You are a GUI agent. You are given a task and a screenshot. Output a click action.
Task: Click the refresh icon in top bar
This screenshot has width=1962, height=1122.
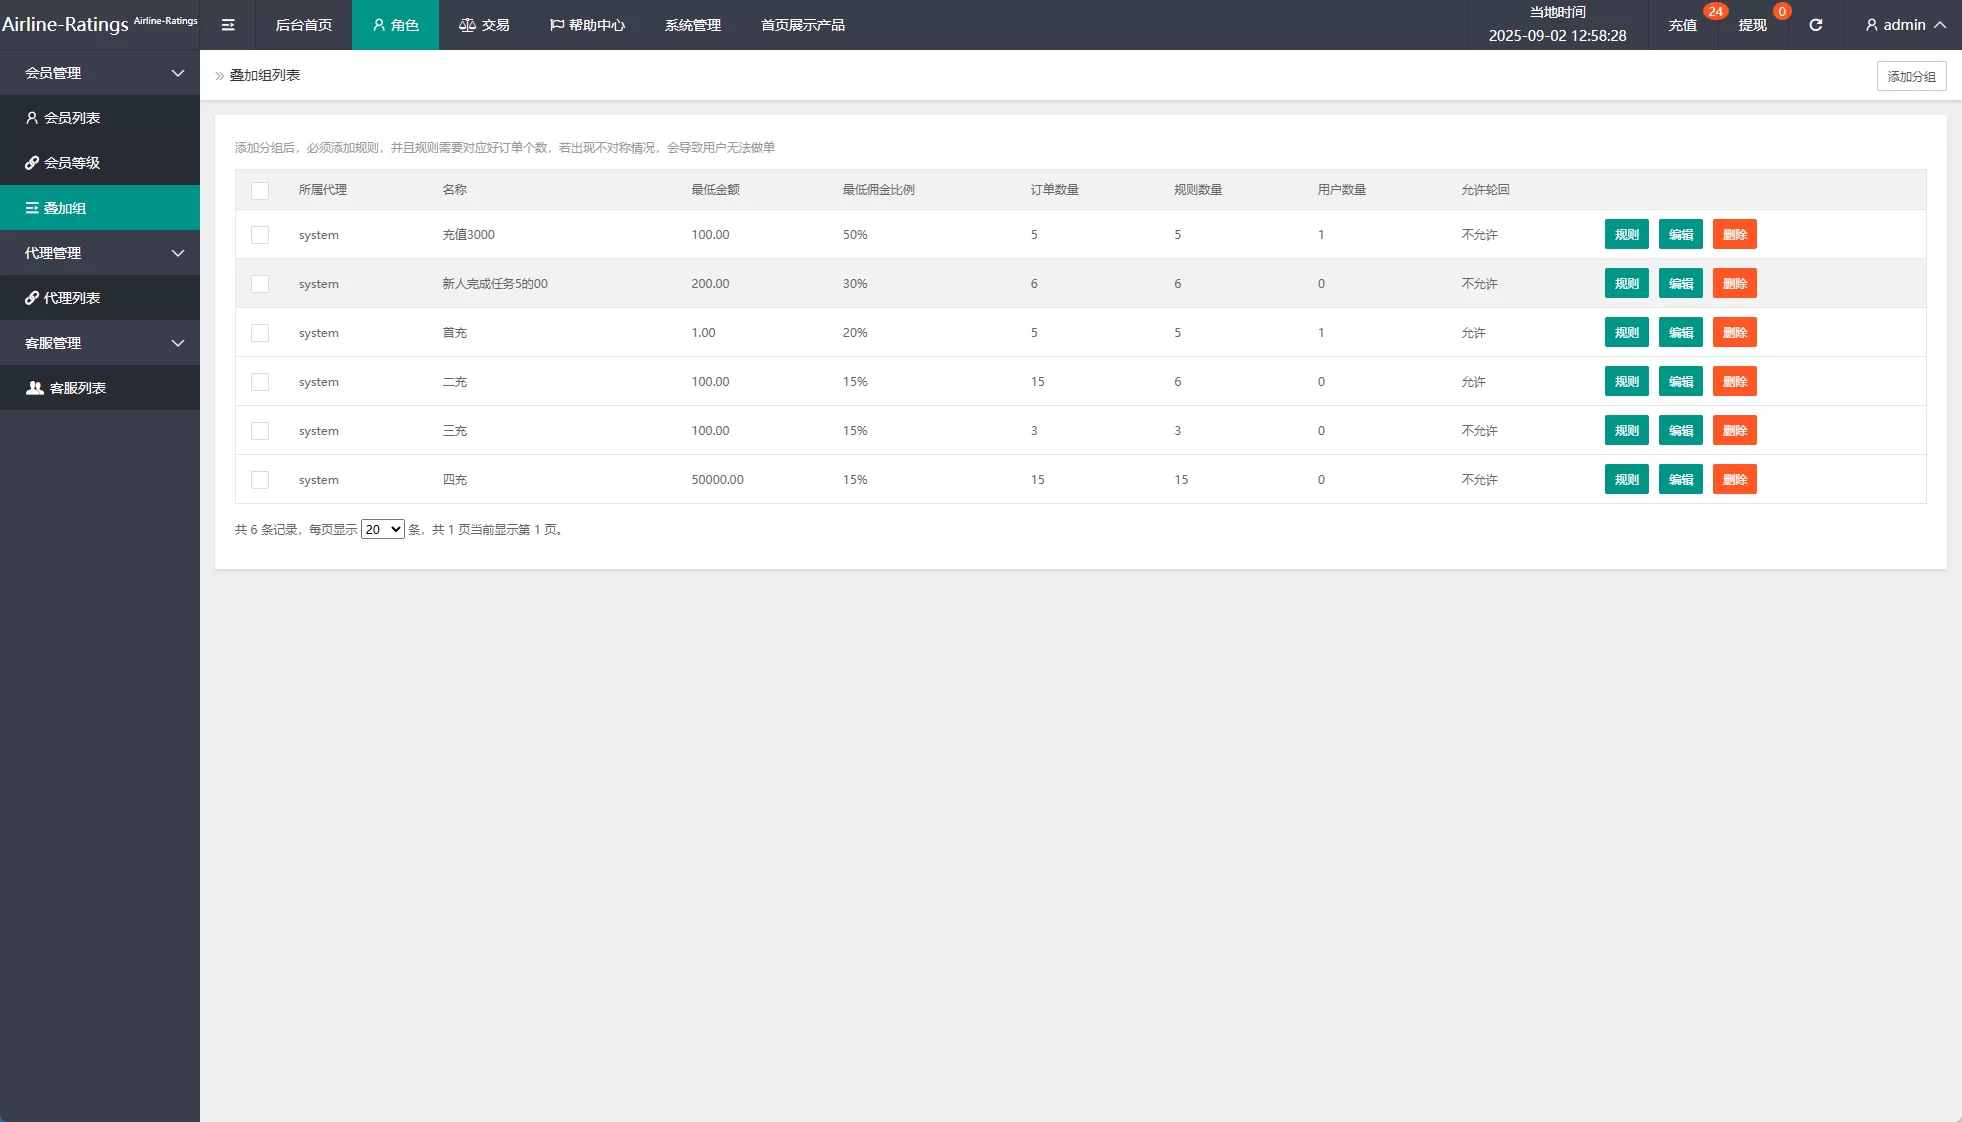(1815, 25)
